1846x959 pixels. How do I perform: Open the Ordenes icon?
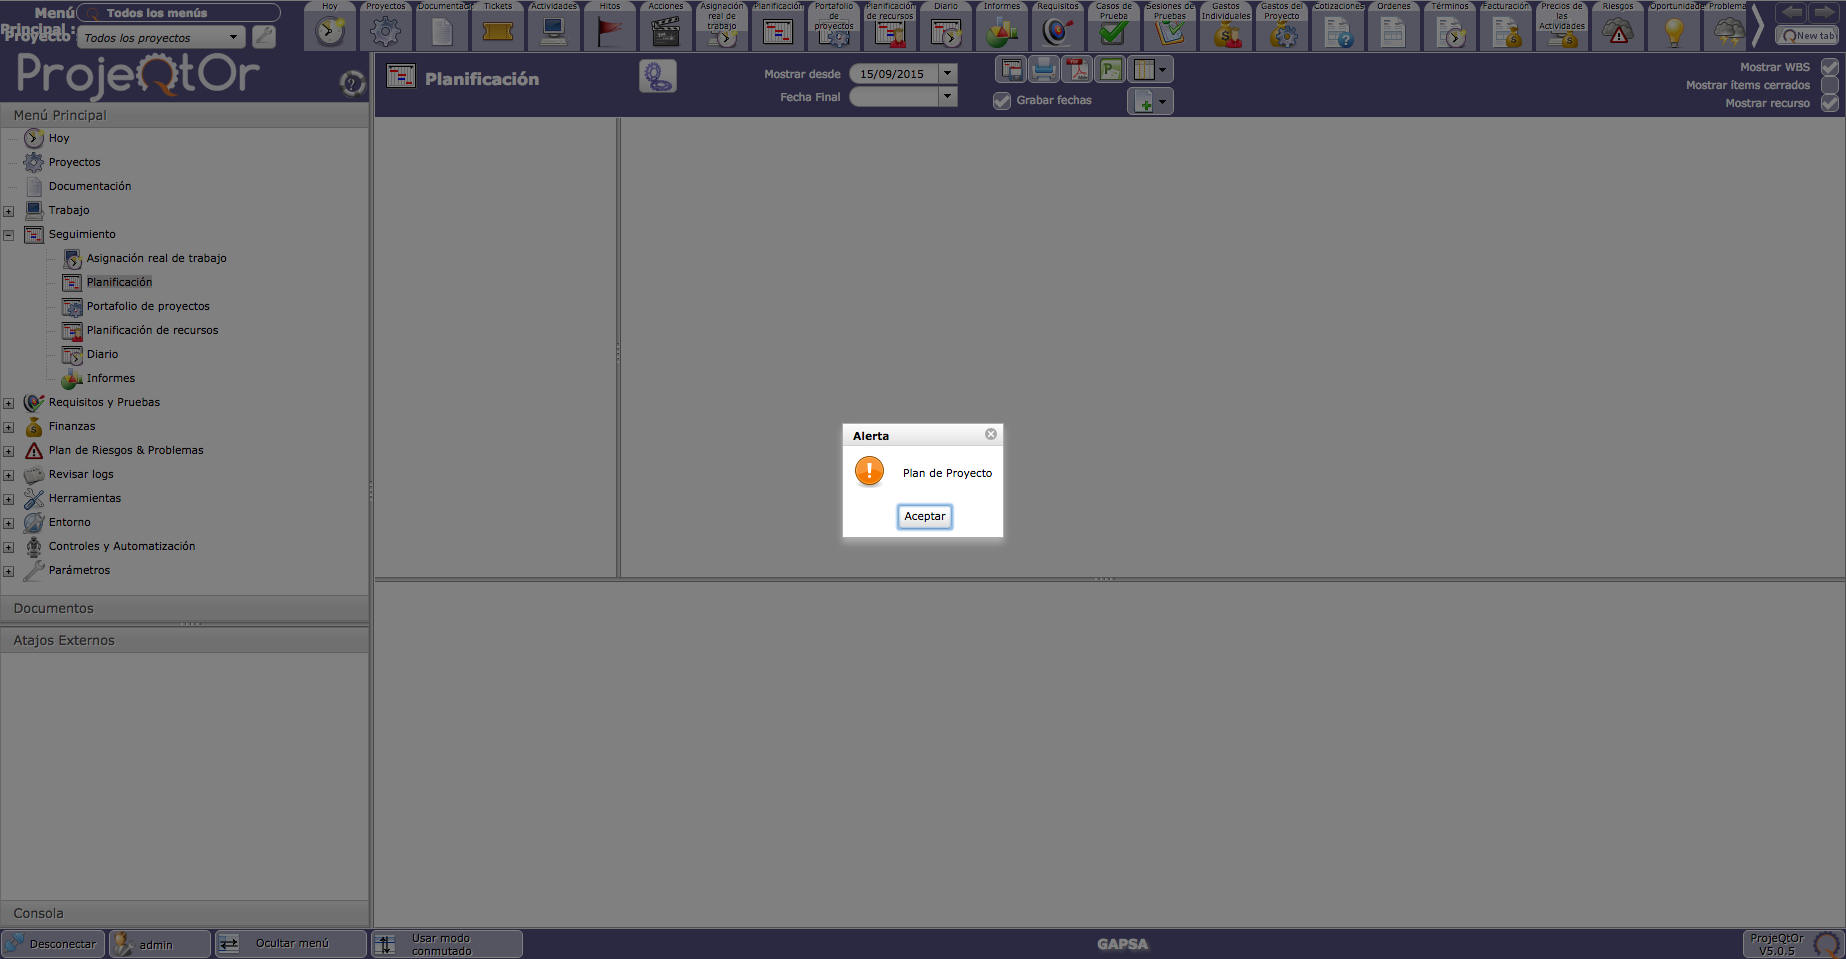point(1394,32)
